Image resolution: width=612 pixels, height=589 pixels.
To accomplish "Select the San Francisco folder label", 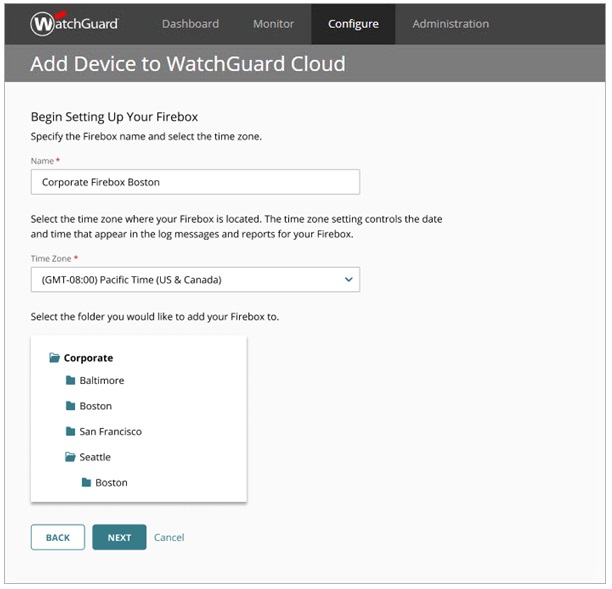I will pos(110,432).
